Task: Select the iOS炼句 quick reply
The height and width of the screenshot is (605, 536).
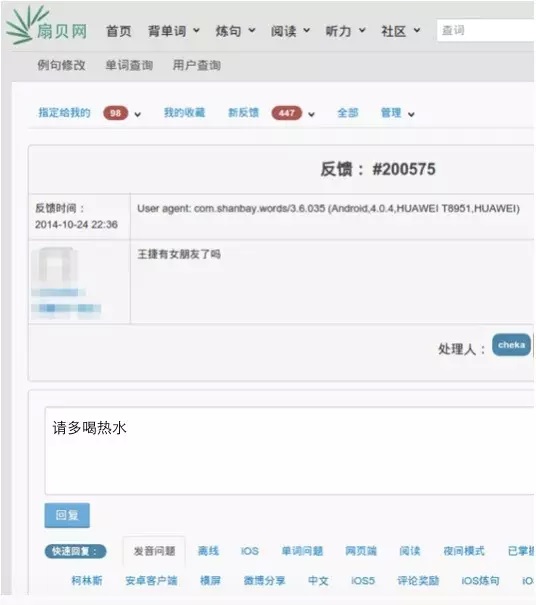Action: point(481,581)
